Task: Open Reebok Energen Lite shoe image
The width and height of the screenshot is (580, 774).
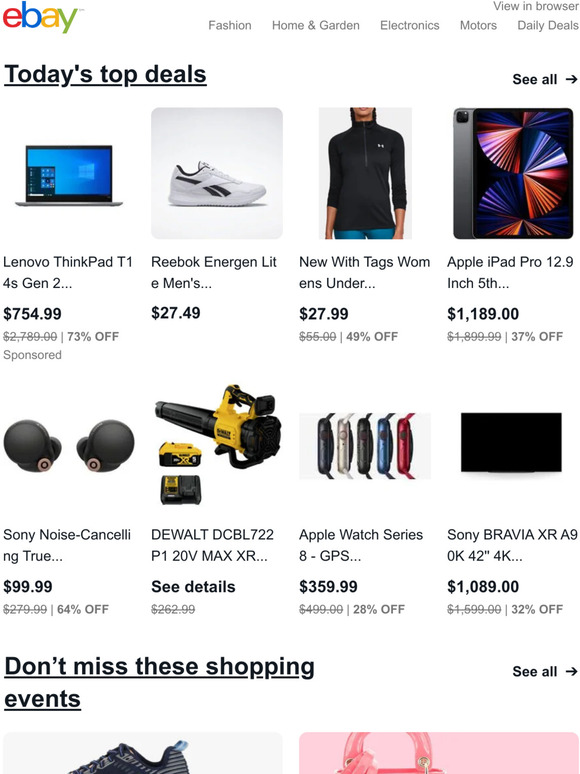Action: pos(217,173)
